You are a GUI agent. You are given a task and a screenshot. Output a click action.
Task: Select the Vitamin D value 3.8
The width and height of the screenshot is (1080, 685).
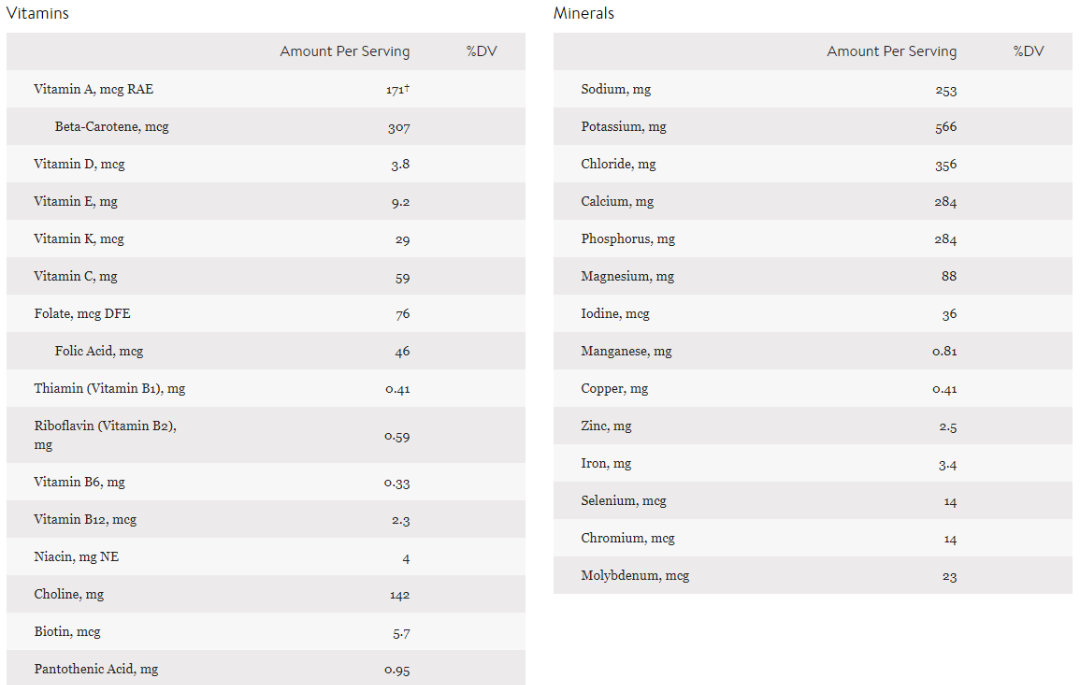[399, 165]
